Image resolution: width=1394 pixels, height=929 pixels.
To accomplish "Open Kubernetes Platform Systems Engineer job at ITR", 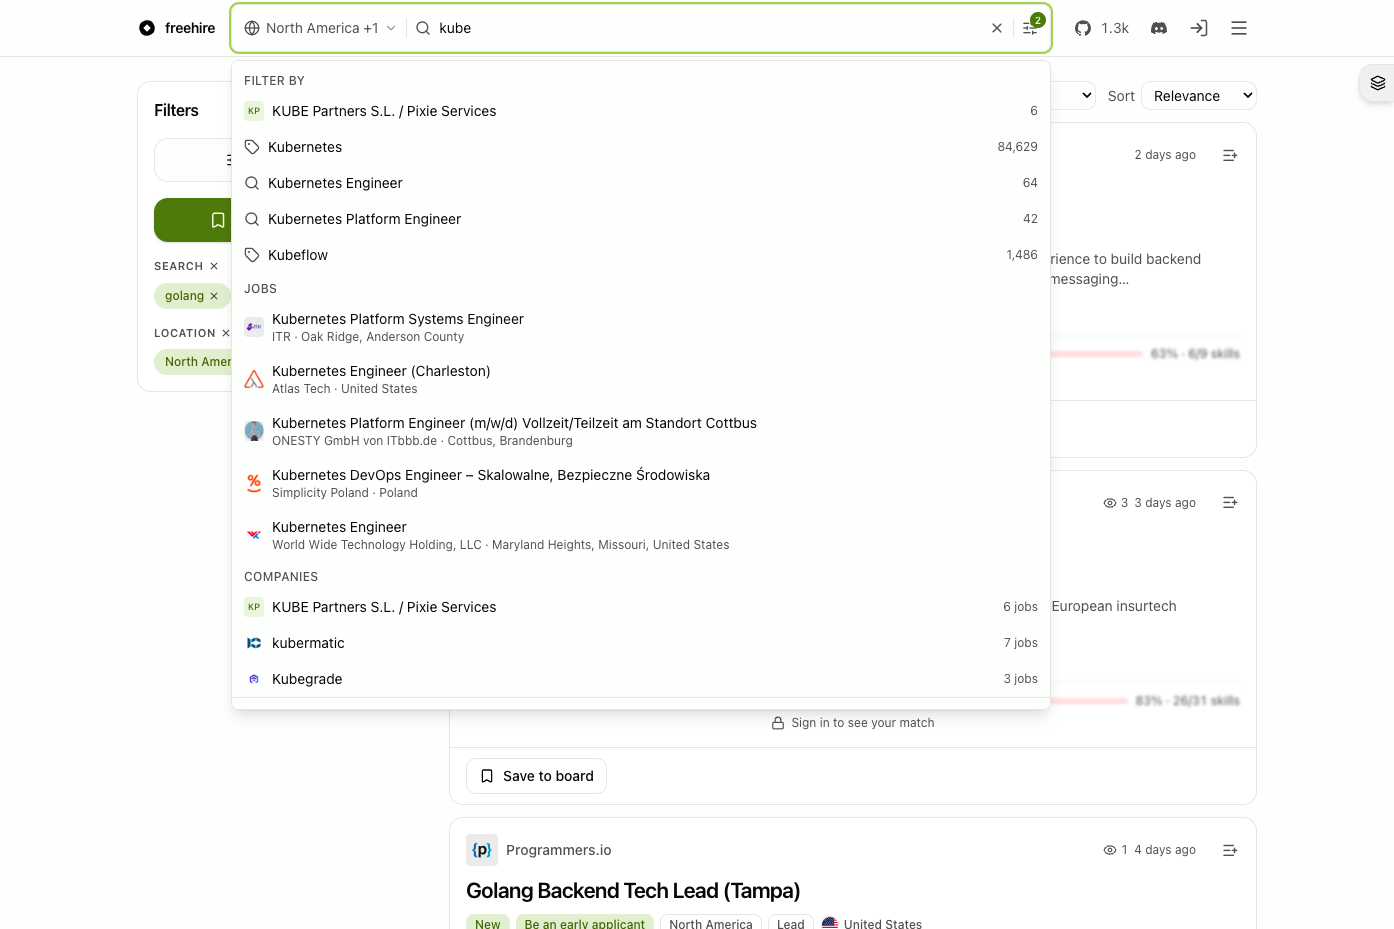I will [641, 327].
